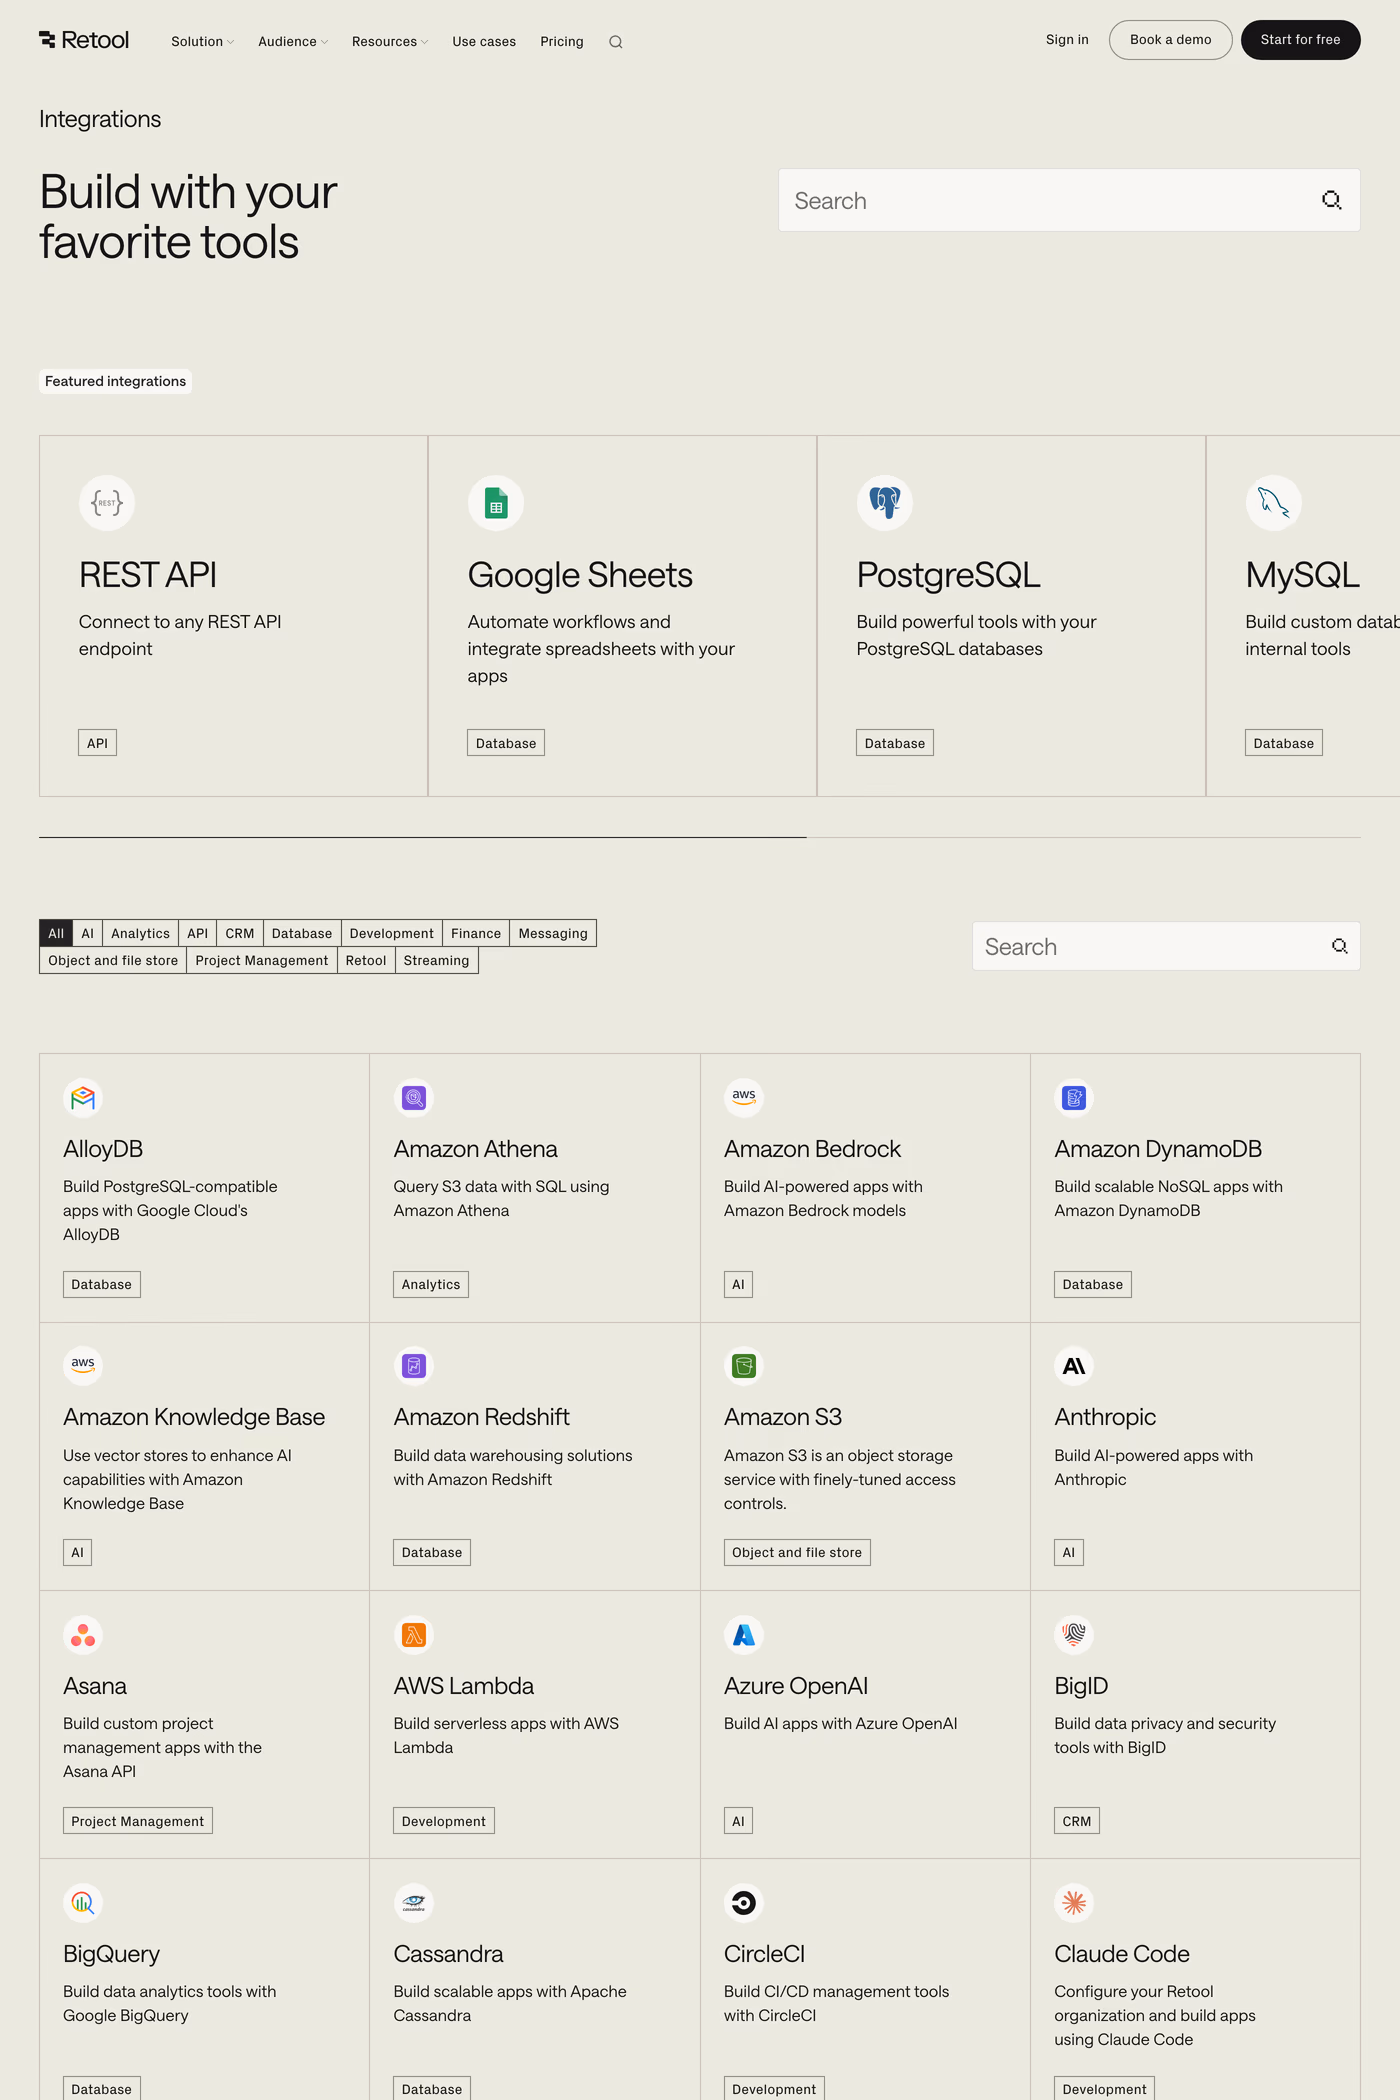This screenshot has height=2100, width=1400.
Task: Click the Project Management tag on Asana
Action: 138,1822
